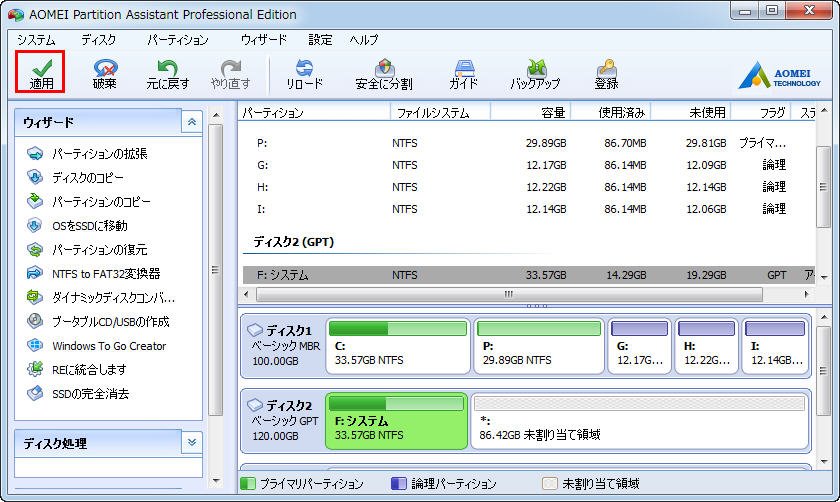Open the パーティション menu
This screenshot has width=840, height=502.
178,40
